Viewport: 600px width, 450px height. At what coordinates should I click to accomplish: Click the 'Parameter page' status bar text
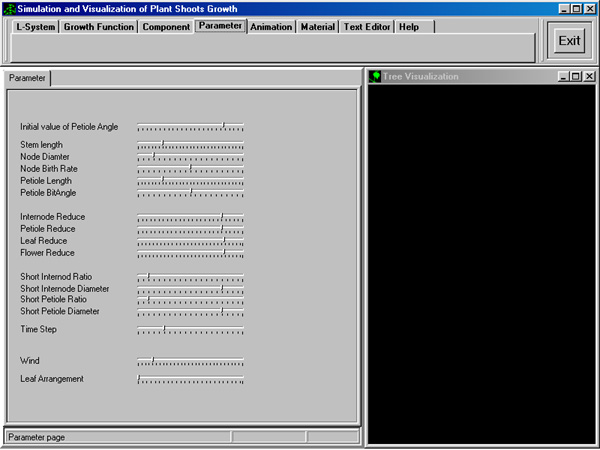(37, 437)
